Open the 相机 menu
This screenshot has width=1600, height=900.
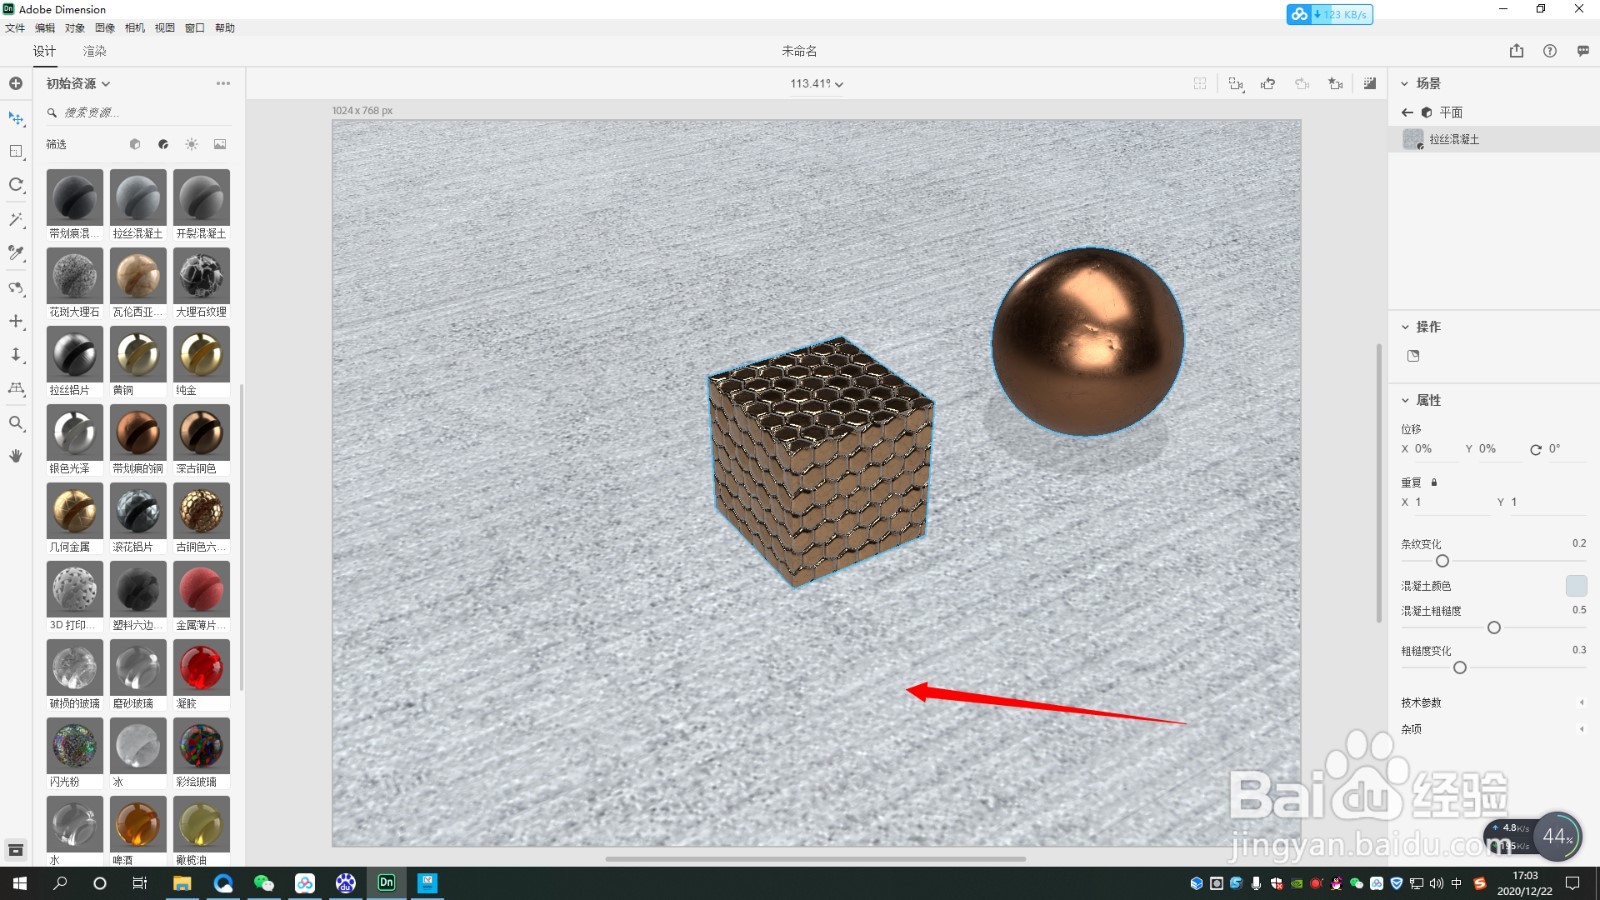pos(135,28)
